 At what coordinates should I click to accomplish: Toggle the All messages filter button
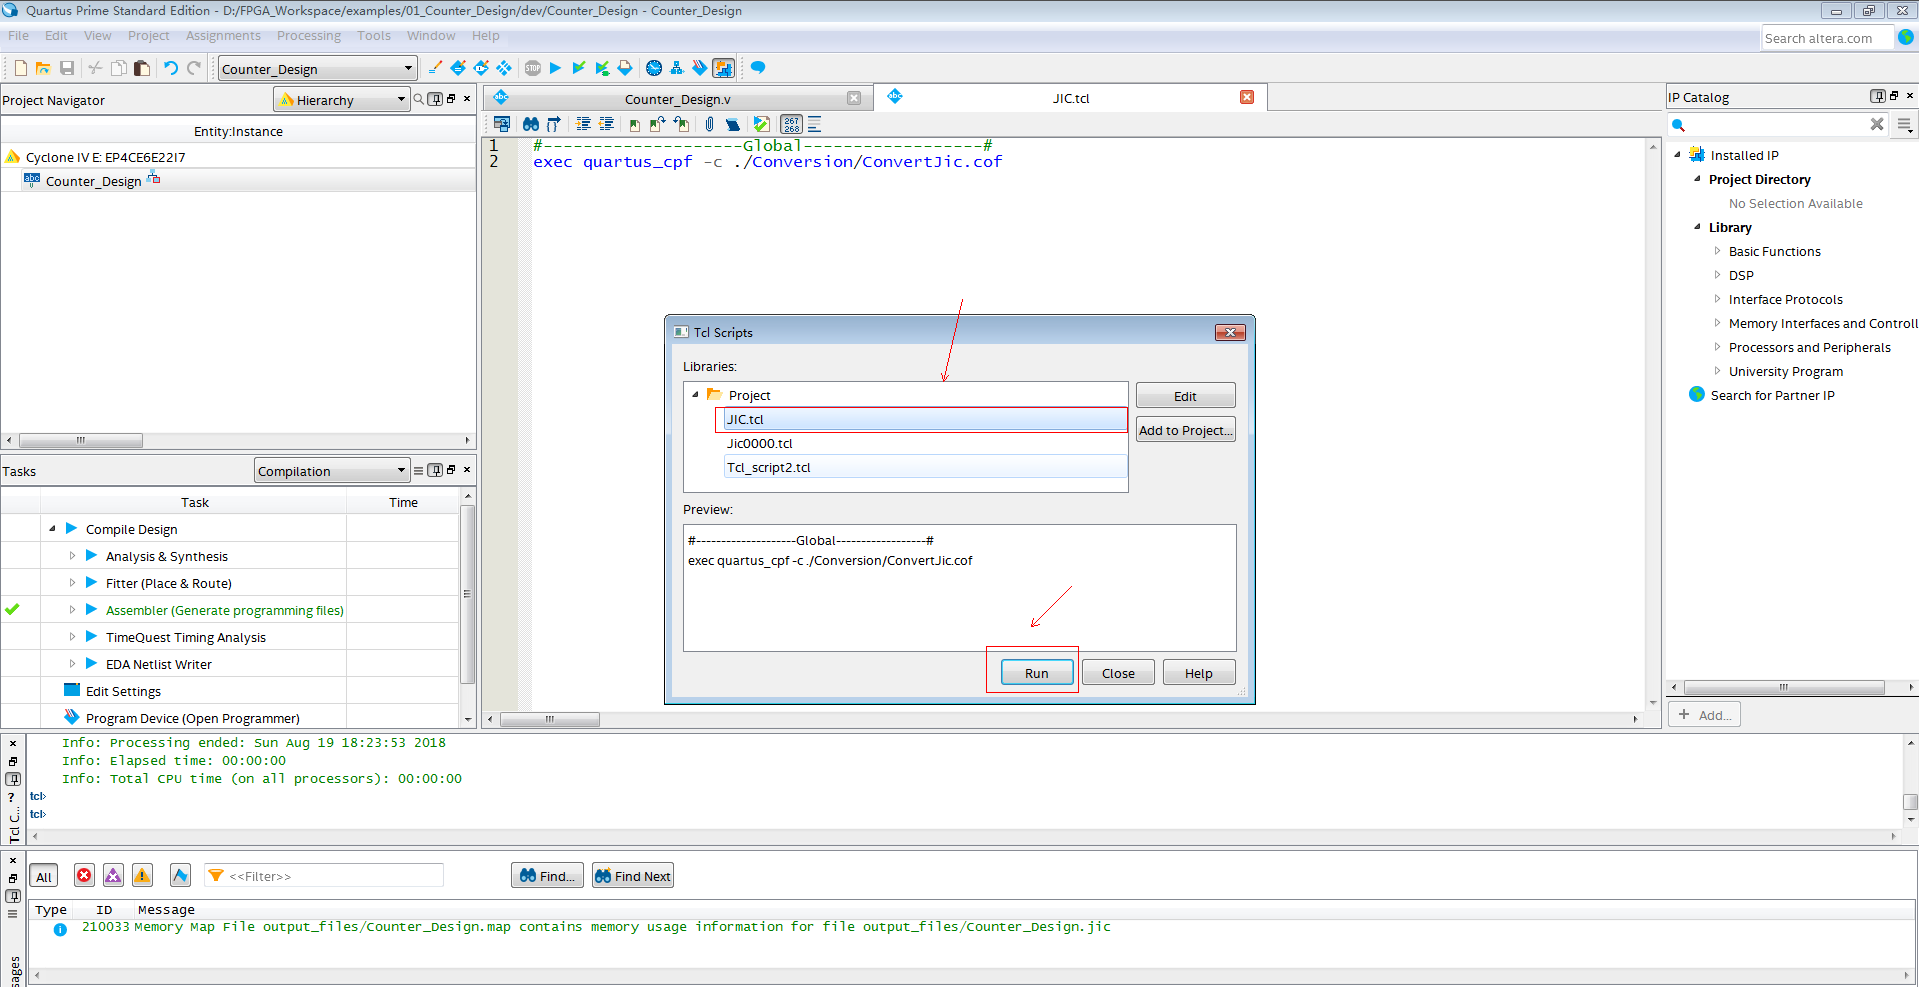pyautogui.click(x=43, y=876)
